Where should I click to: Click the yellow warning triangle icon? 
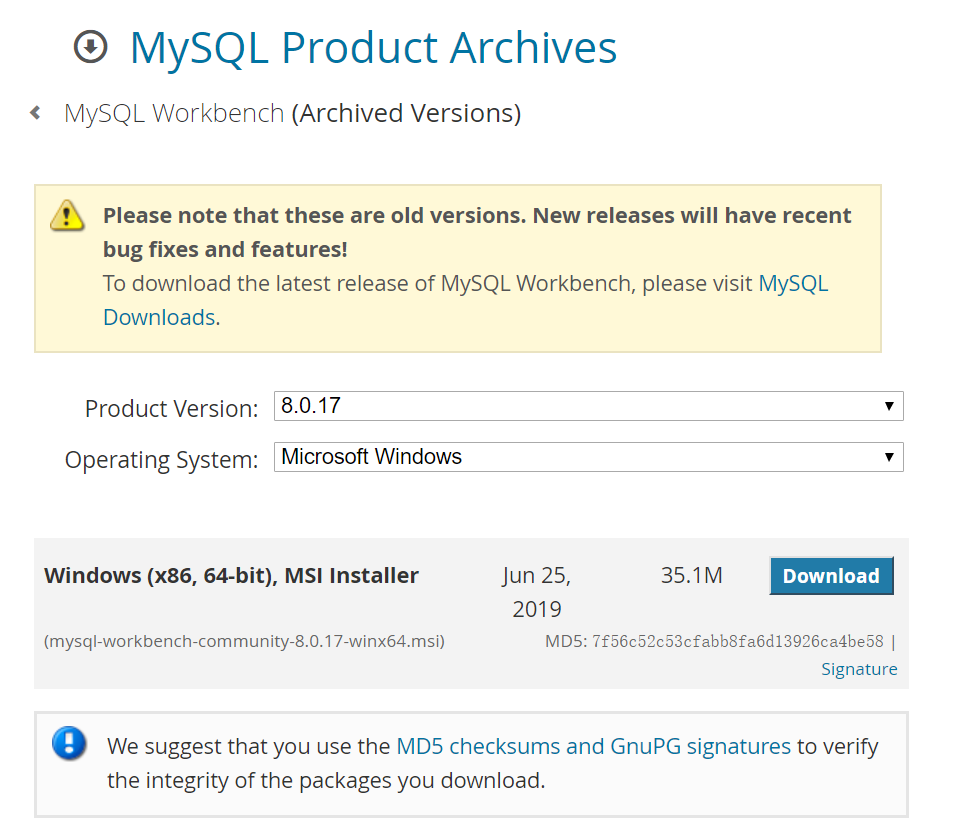click(67, 215)
